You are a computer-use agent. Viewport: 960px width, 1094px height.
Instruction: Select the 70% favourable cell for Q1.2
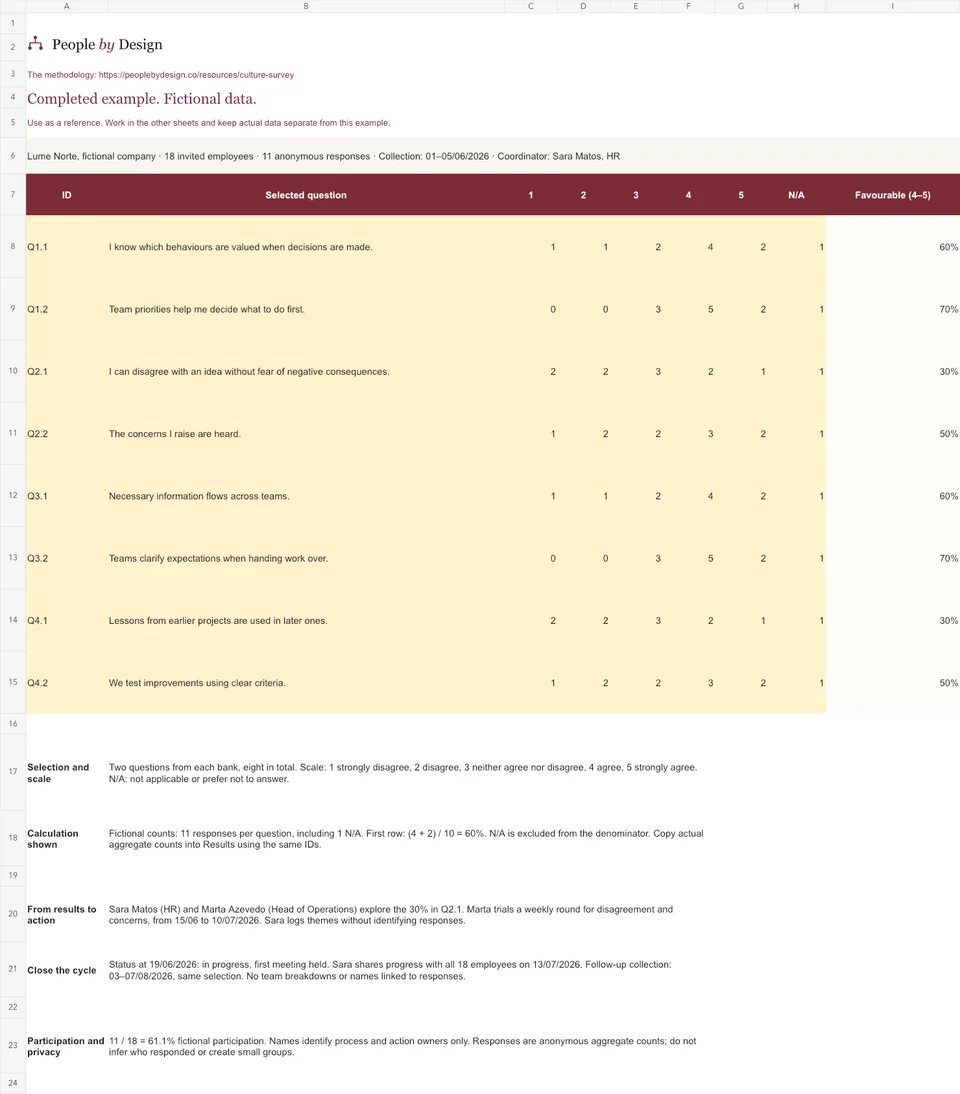pos(892,309)
